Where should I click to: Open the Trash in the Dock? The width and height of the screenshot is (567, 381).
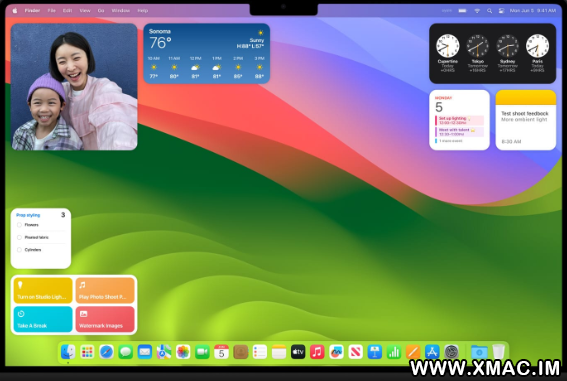[x=498, y=352]
